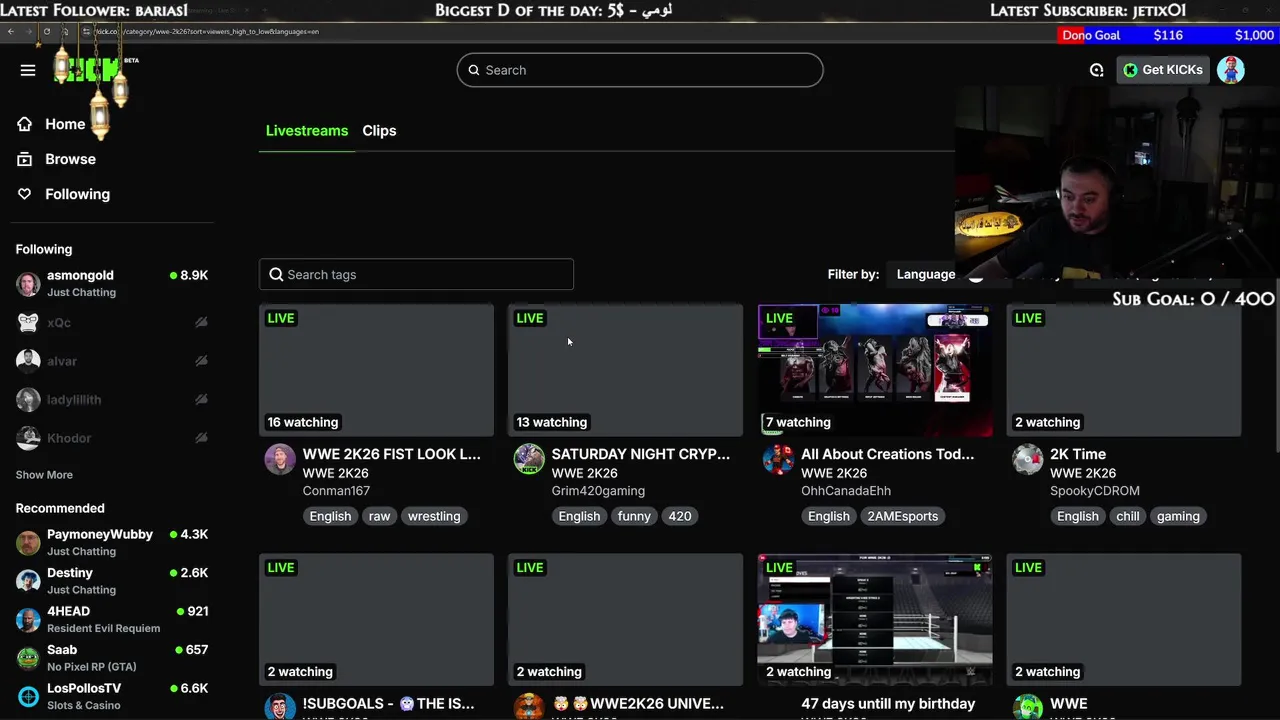Click the chat notification icon near Get KICKs
Screen dimensions: 1280x720
pyautogui.click(x=1097, y=70)
